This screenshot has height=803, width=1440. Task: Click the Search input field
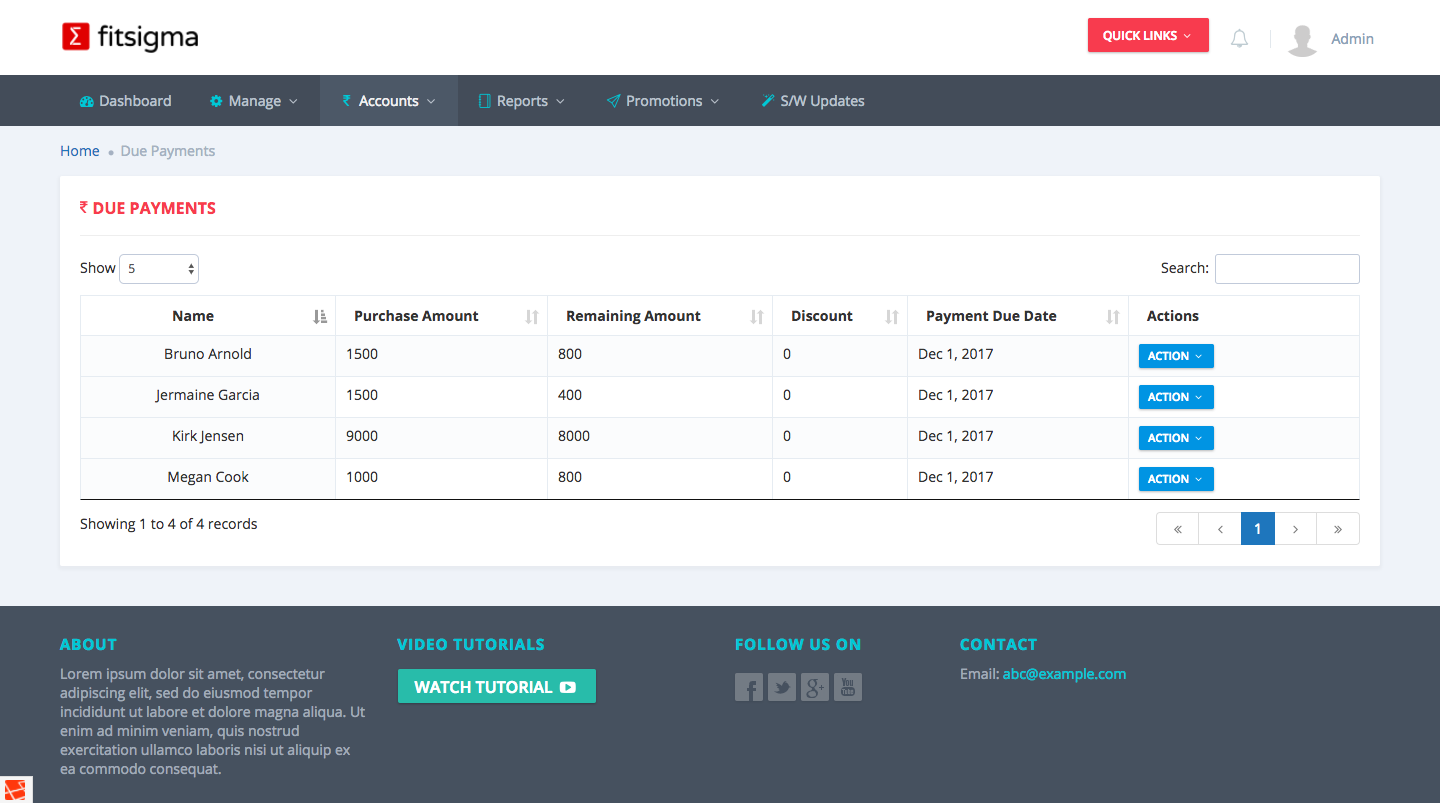coord(1286,269)
